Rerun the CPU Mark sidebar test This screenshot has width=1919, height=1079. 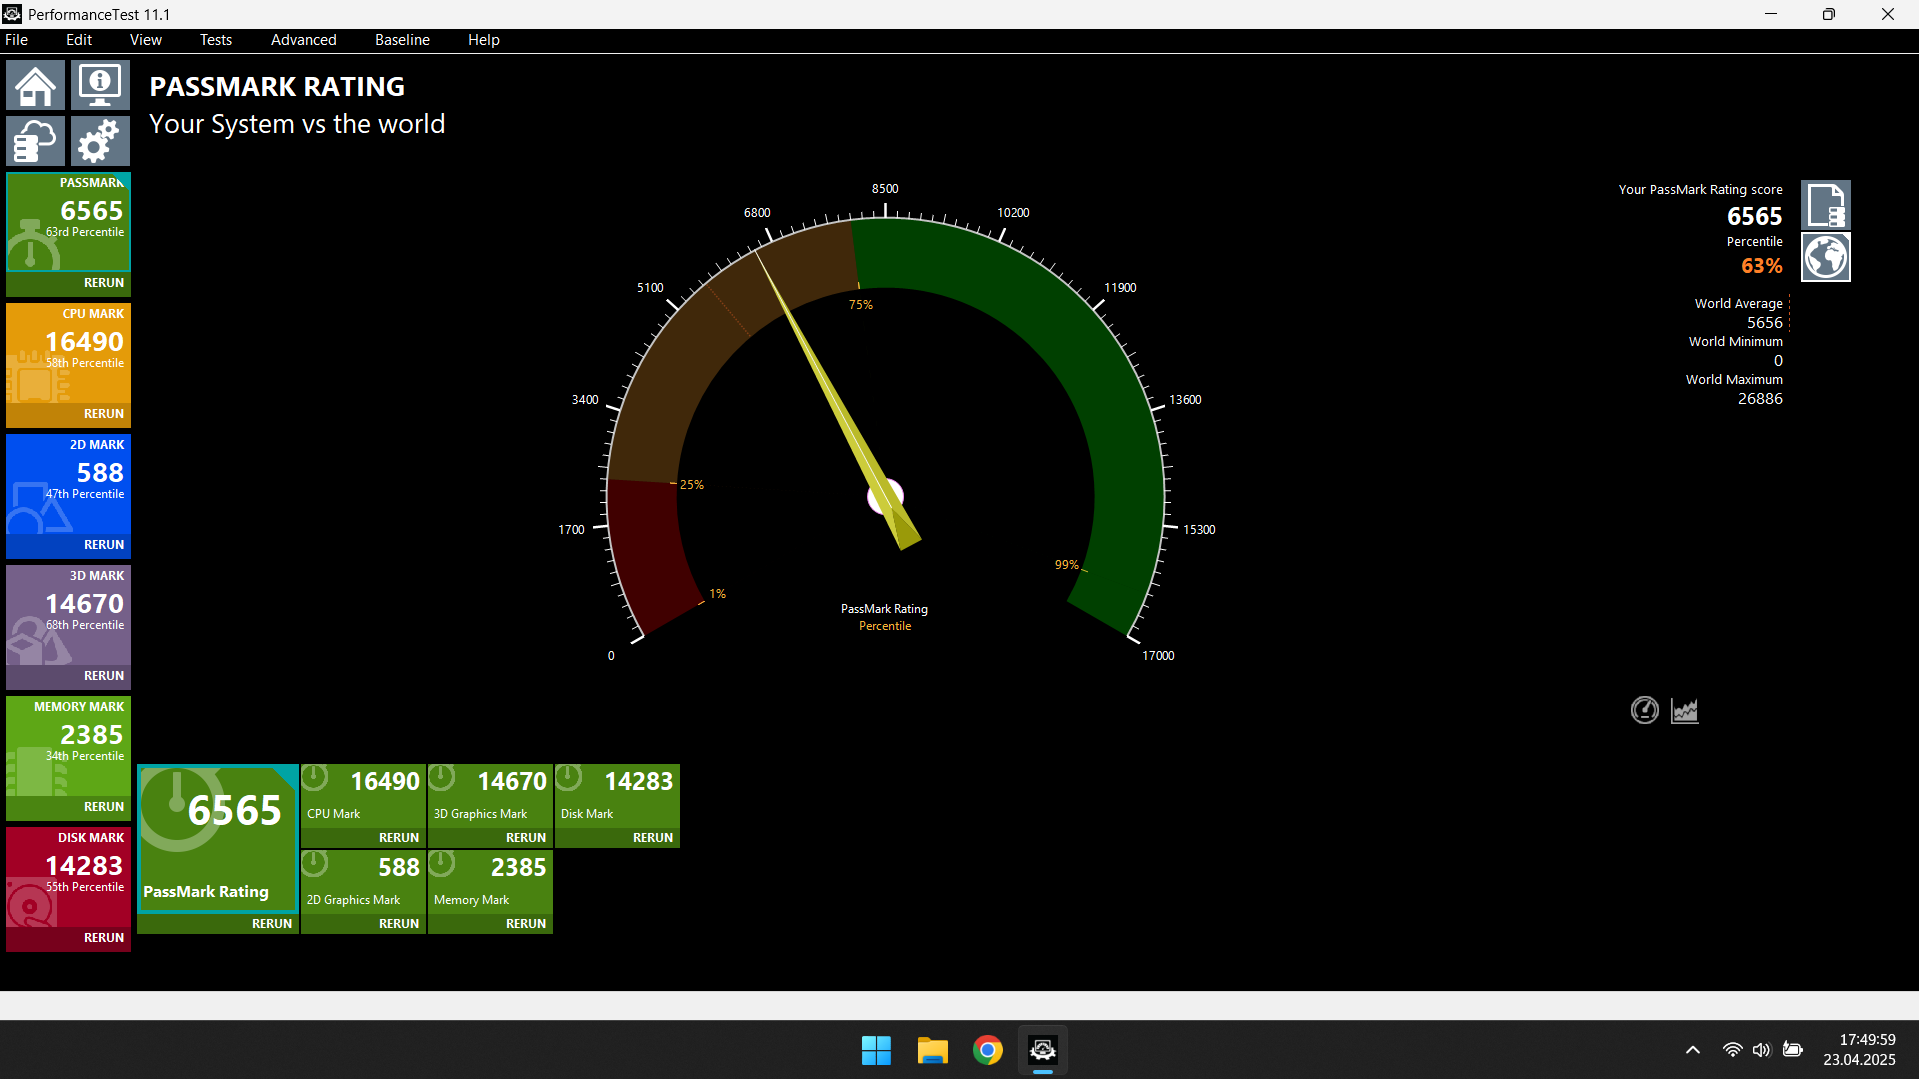click(104, 414)
